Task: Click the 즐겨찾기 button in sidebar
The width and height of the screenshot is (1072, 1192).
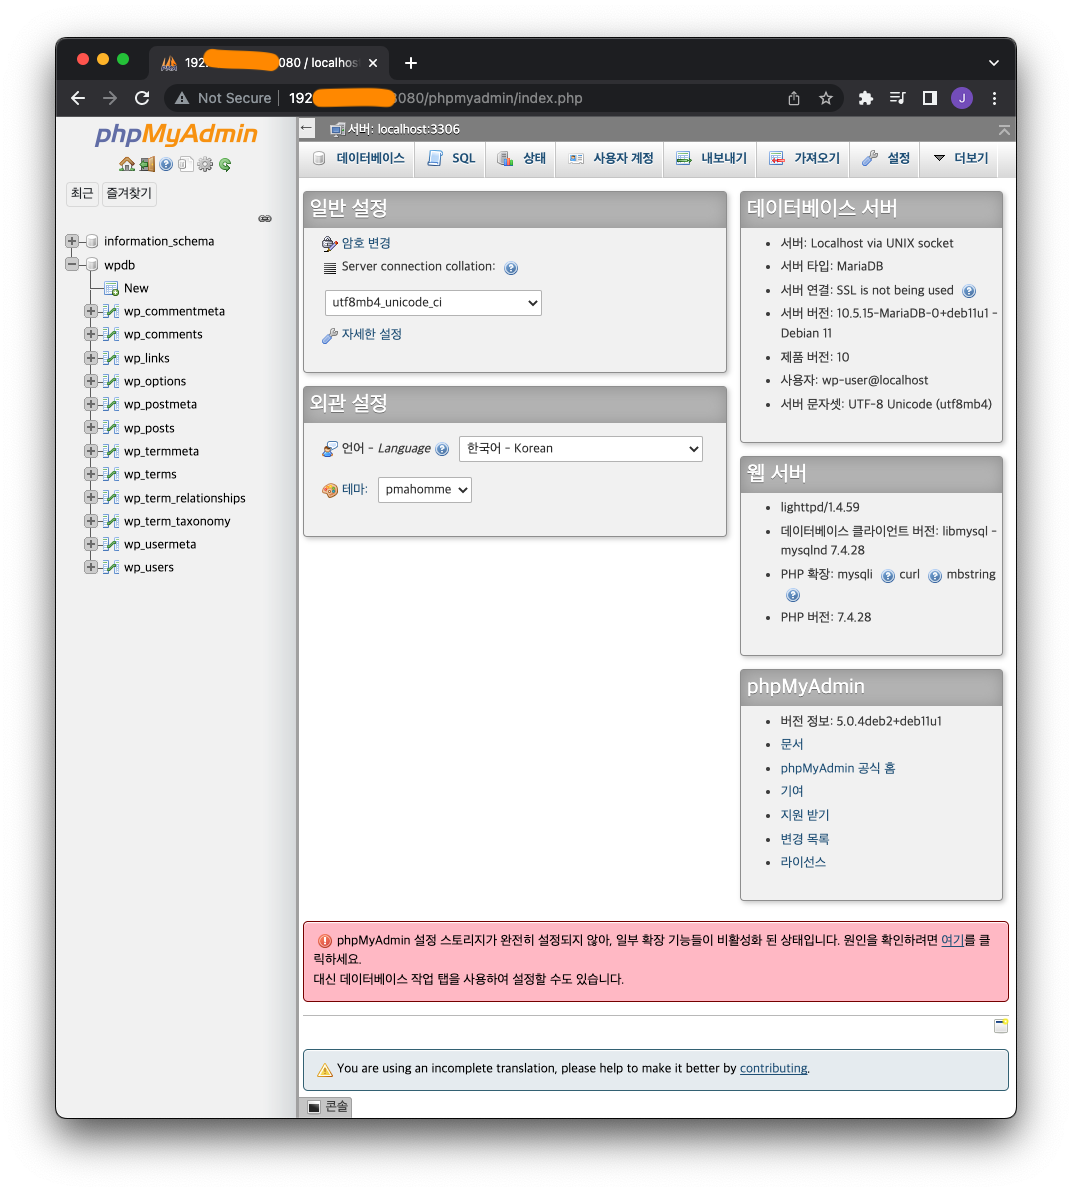Action: (129, 193)
